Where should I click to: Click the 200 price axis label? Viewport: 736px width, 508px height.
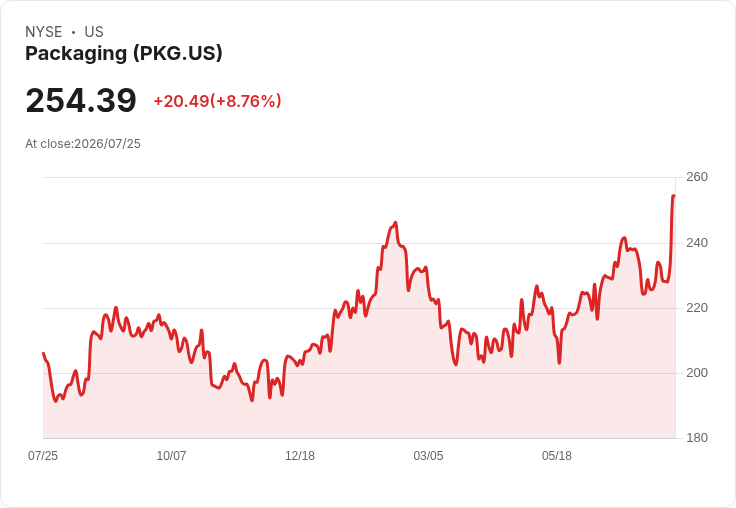[x=697, y=373]
